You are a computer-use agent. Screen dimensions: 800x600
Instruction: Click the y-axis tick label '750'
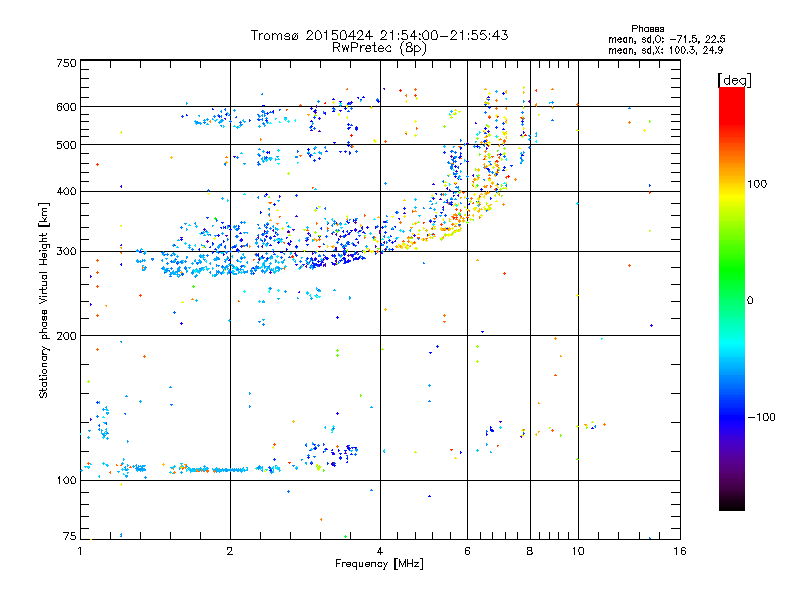click(x=66, y=63)
